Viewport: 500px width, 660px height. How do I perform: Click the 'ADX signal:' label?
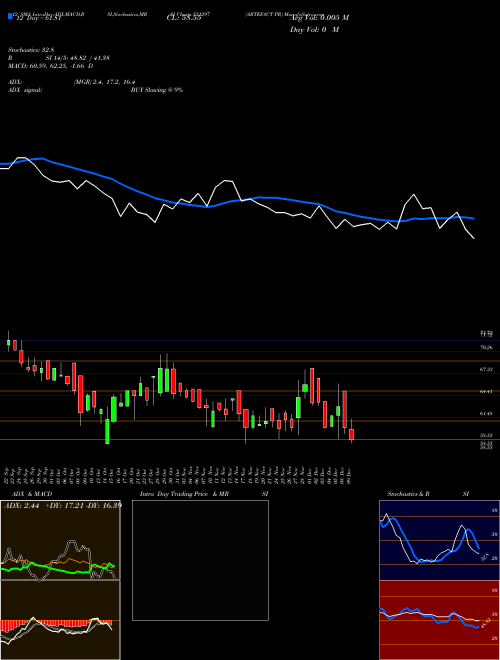[x=25, y=90]
